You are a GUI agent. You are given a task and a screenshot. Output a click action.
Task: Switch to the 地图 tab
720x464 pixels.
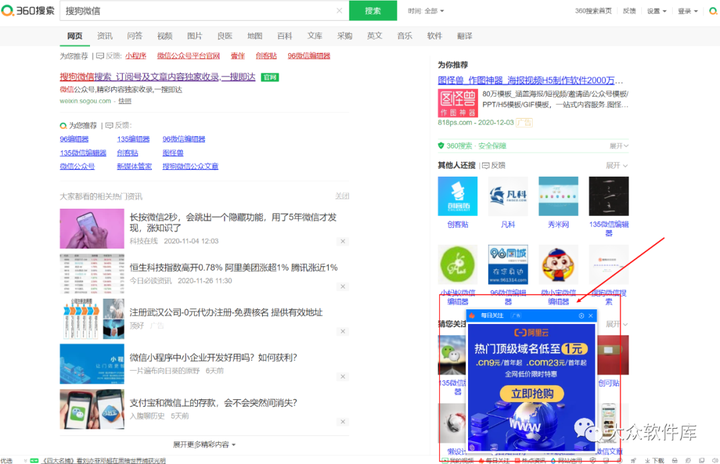point(255,36)
